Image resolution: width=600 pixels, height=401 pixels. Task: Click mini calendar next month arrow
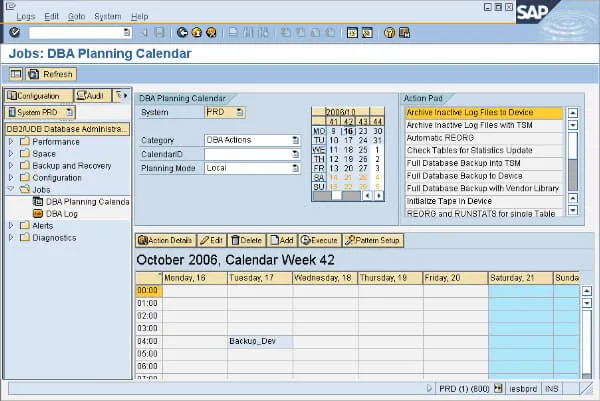379,196
